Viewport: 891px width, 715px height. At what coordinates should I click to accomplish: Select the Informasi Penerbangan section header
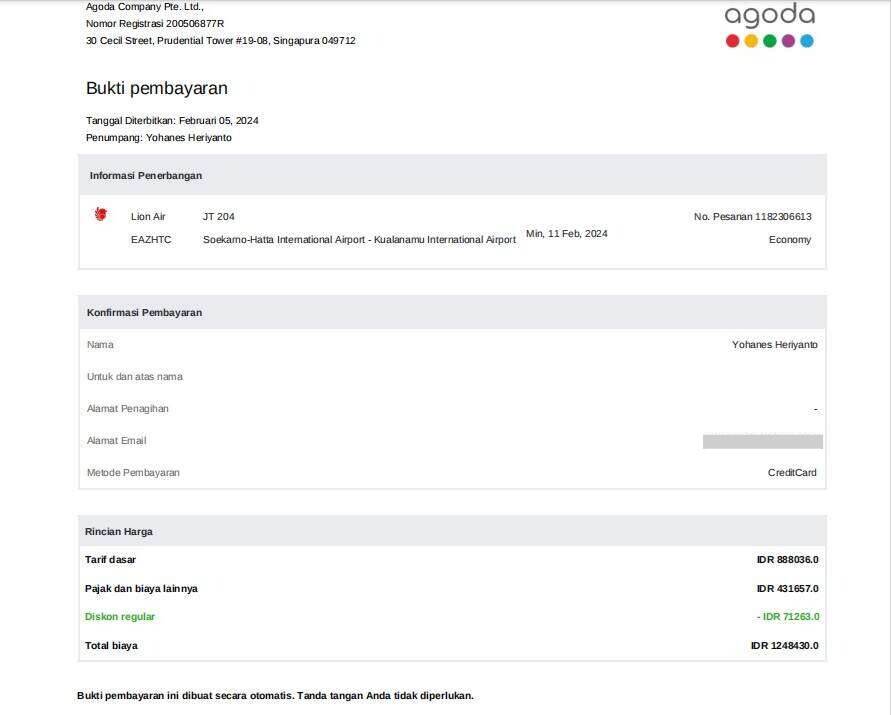146,175
